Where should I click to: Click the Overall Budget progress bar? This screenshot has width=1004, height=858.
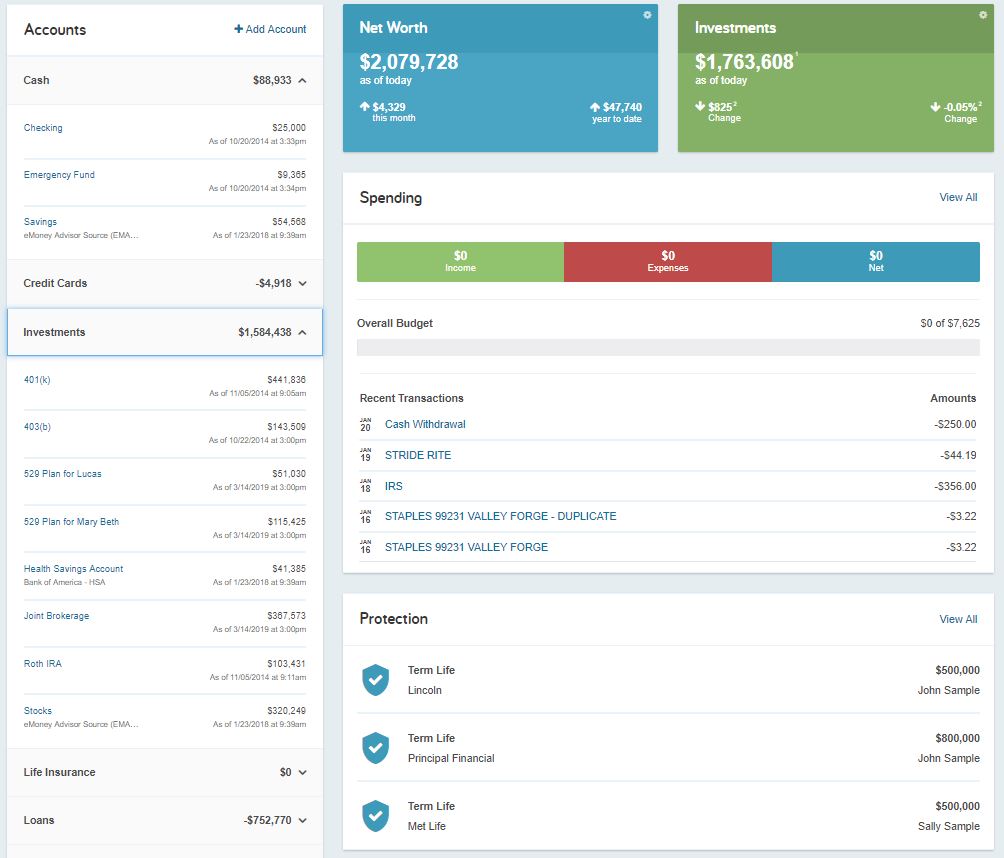[x=668, y=346]
